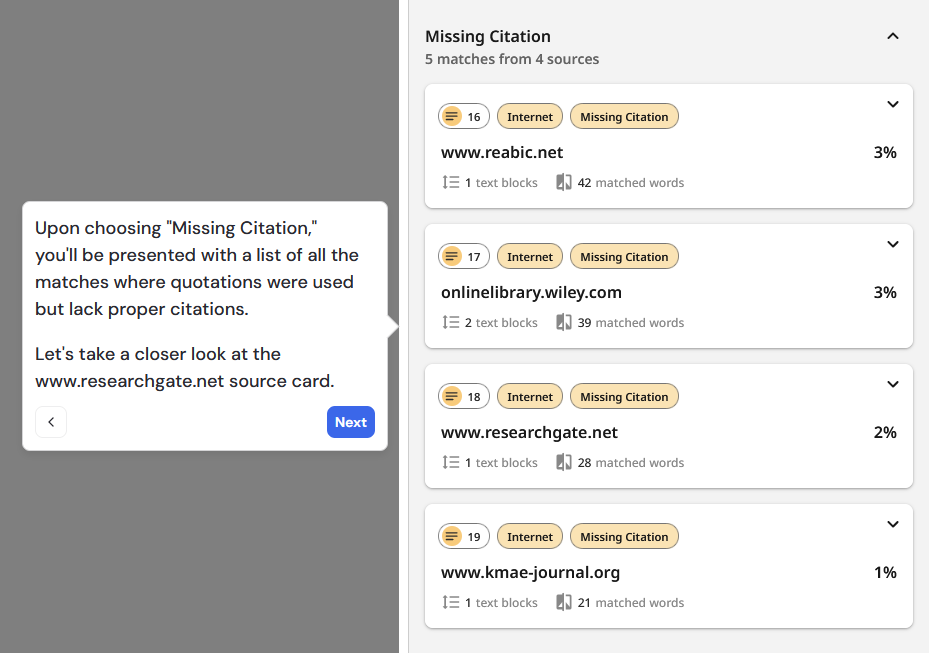Click text blocks icon on www.reabic.net card
929x653 pixels.
point(451,183)
